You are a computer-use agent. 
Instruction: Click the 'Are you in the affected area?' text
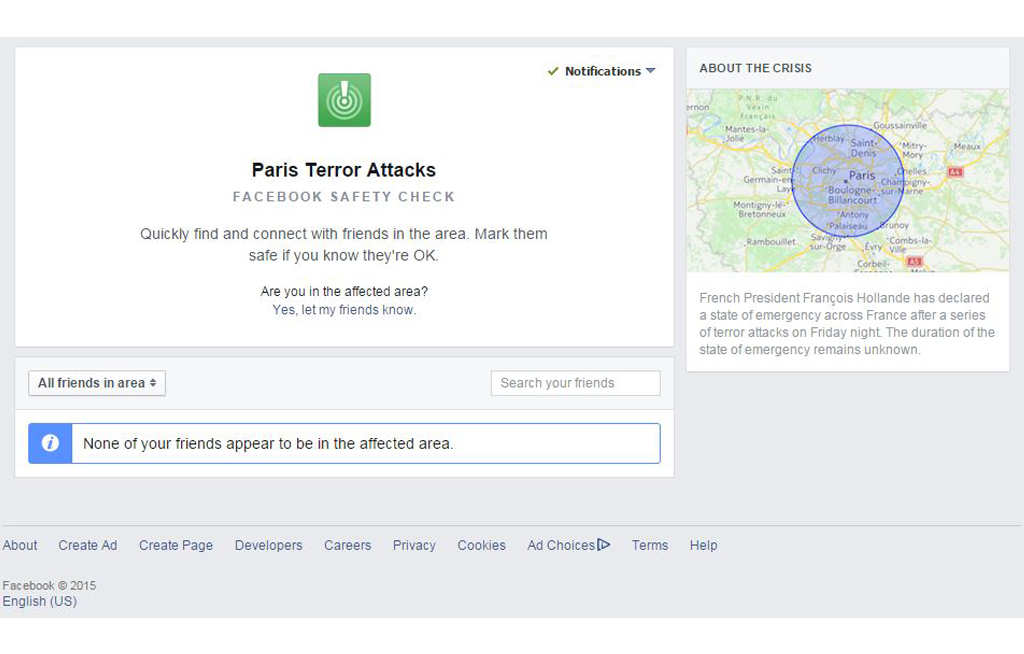[x=344, y=291]
